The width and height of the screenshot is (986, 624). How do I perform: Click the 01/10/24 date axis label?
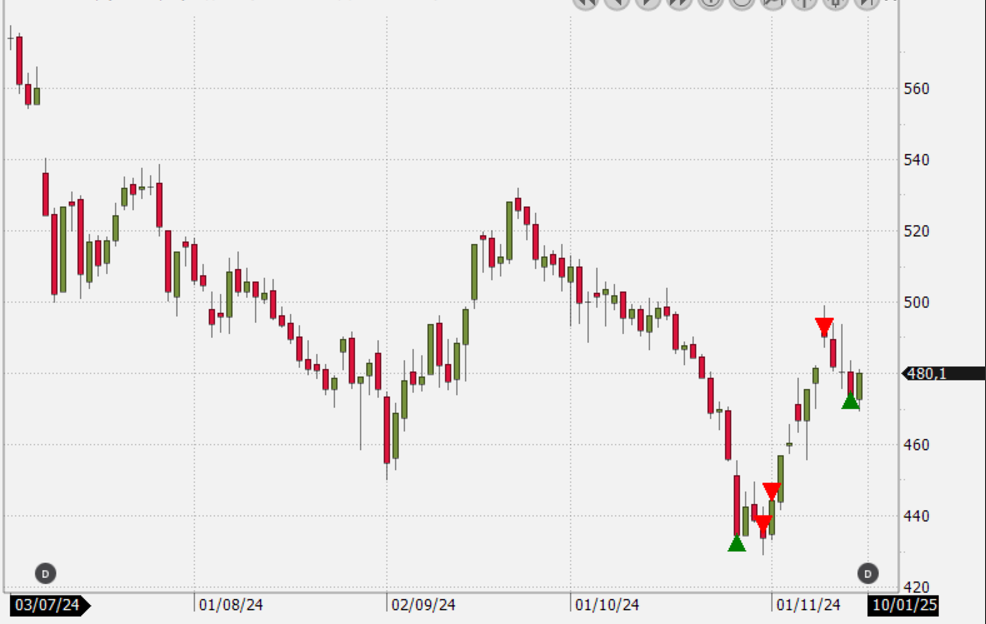(x=607, y=605)
